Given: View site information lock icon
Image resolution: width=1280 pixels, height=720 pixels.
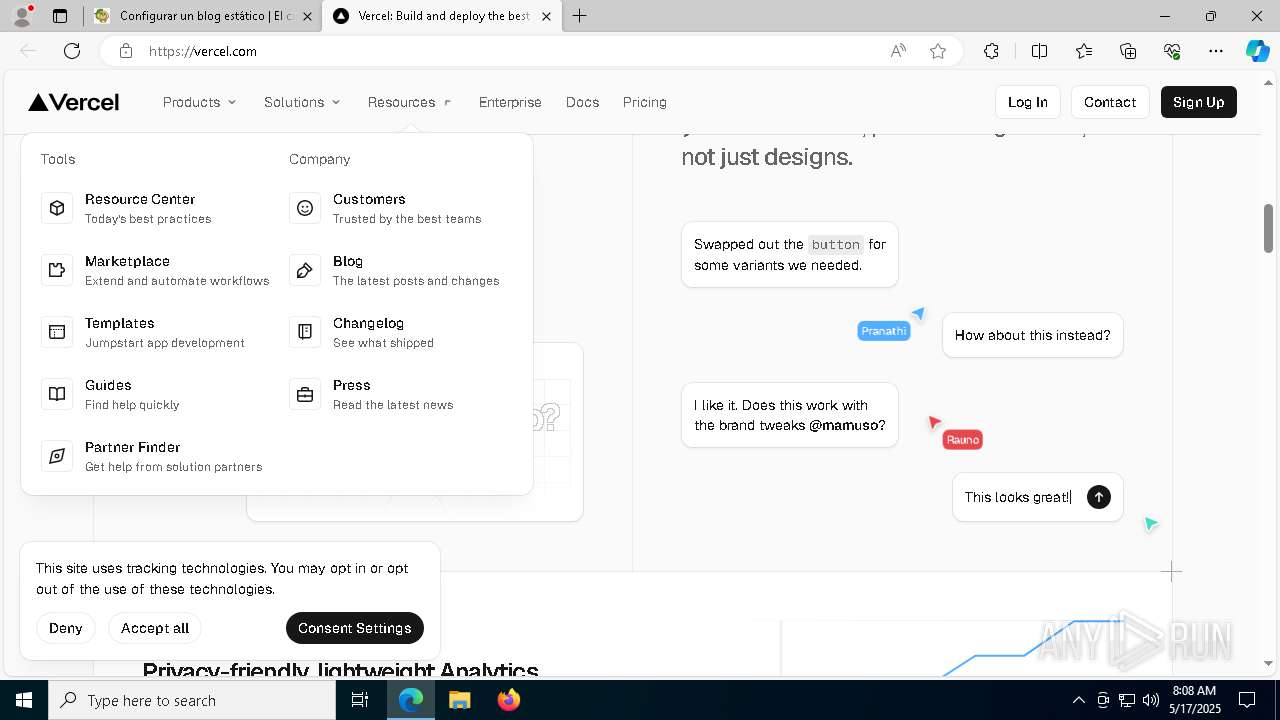Looking at the screenshot, I should [125, 51].
